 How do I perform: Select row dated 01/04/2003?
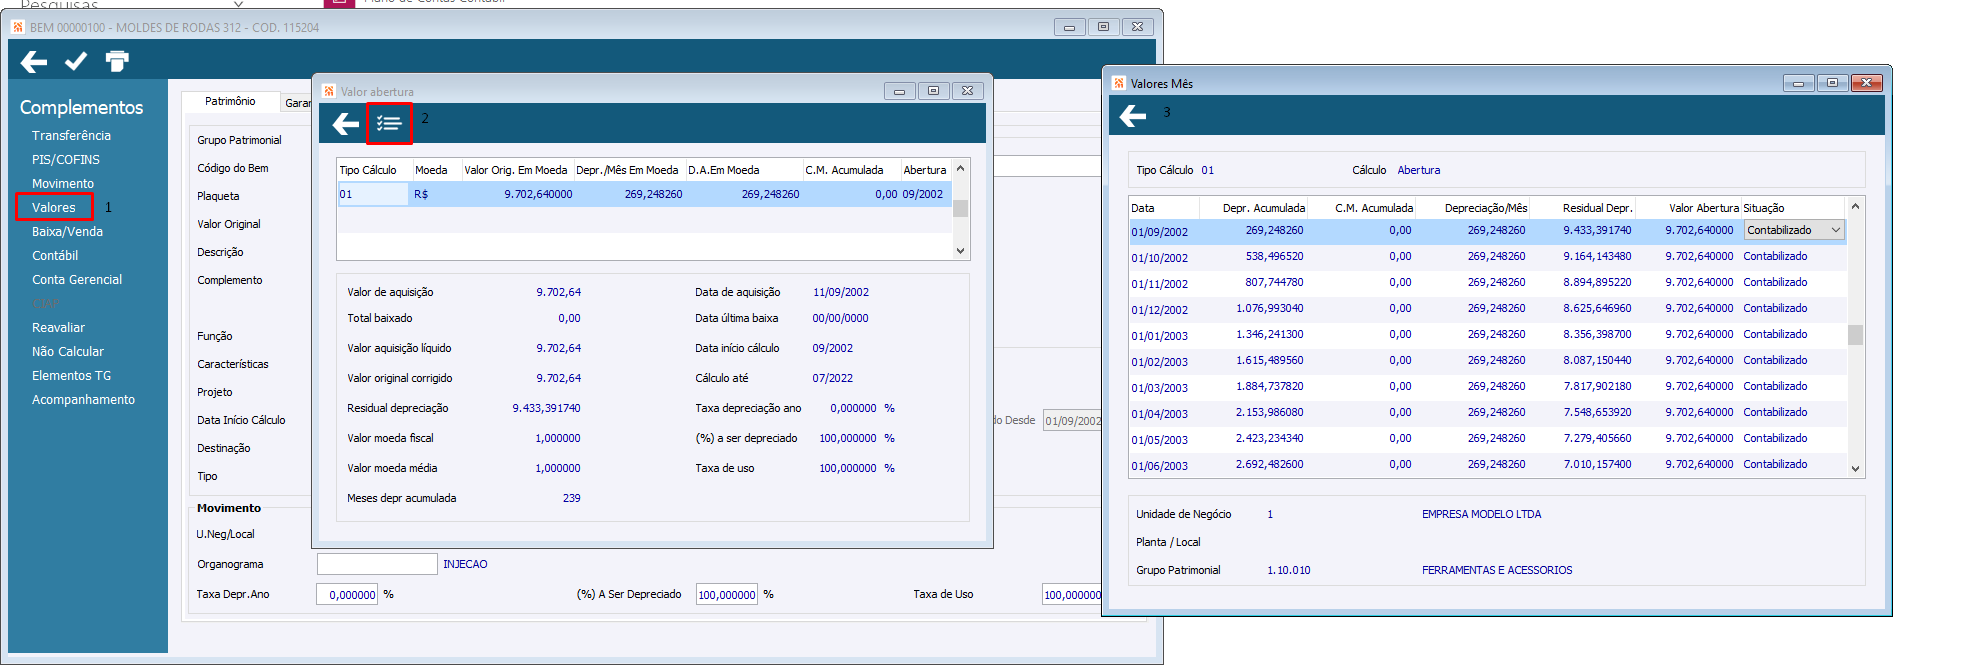(1488, 413)
